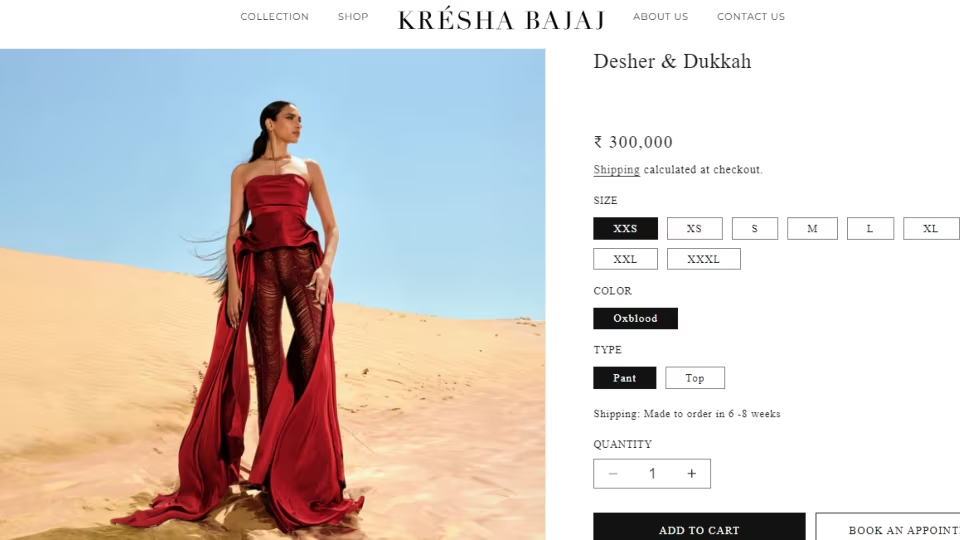This screenshot has height=540, width=960.
Task: Choose size L
Action: point(870,228)
